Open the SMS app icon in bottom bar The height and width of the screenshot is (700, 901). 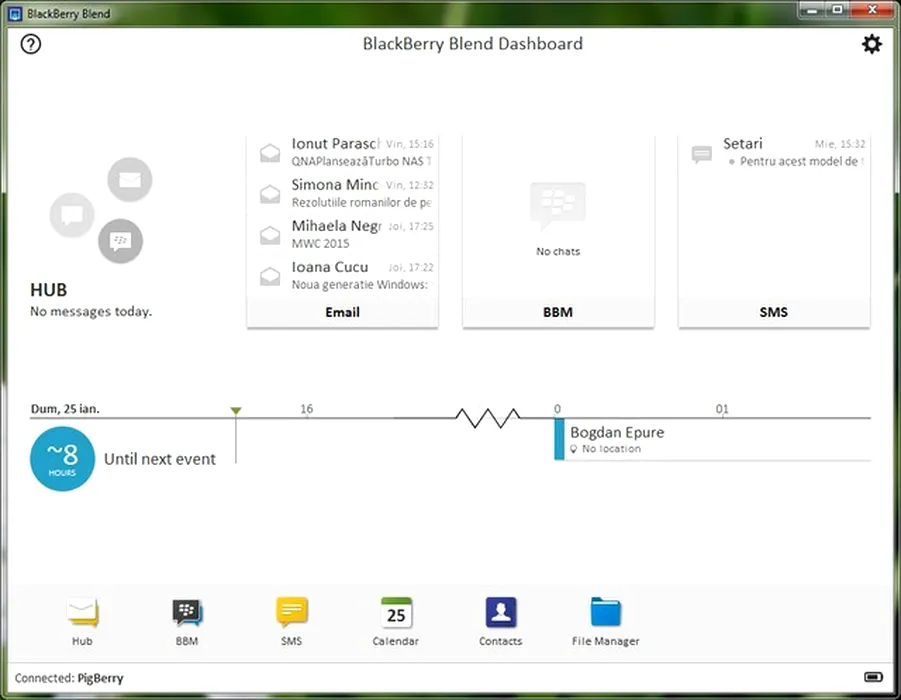pyautogui.click(x=291, y=612)
